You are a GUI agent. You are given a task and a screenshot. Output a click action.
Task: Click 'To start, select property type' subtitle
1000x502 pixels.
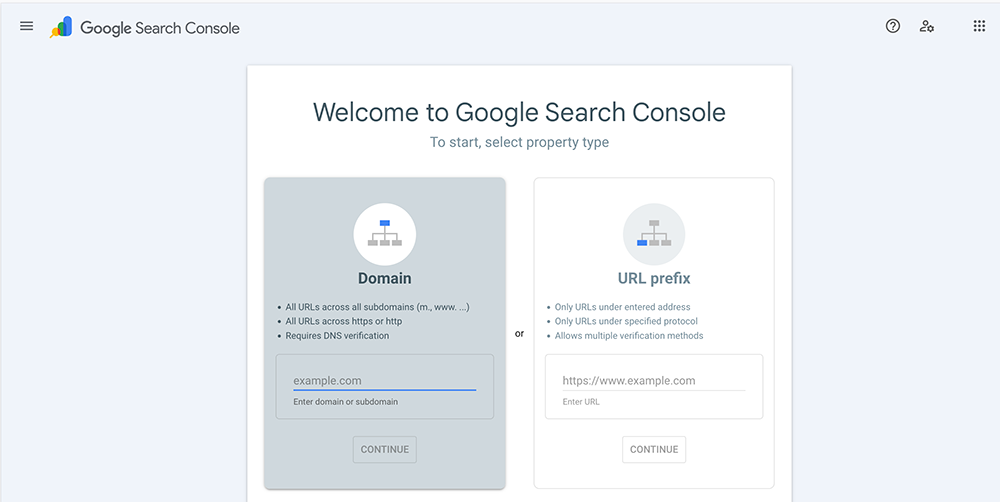[x=519, y=142]
